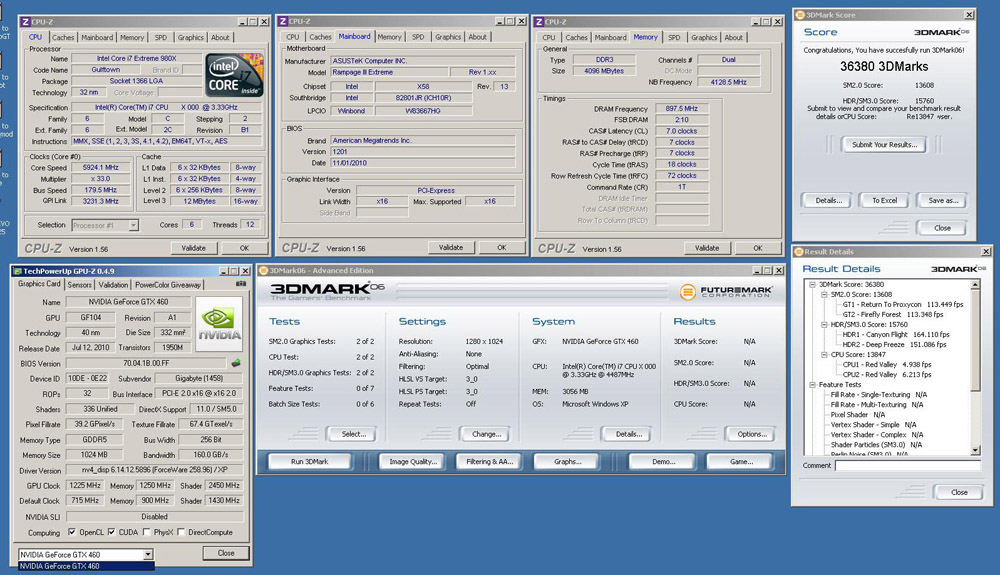Screen dimensions: 1000x575
Task: Enable the DirectCompute checkbox
Action: pos(181,532)
